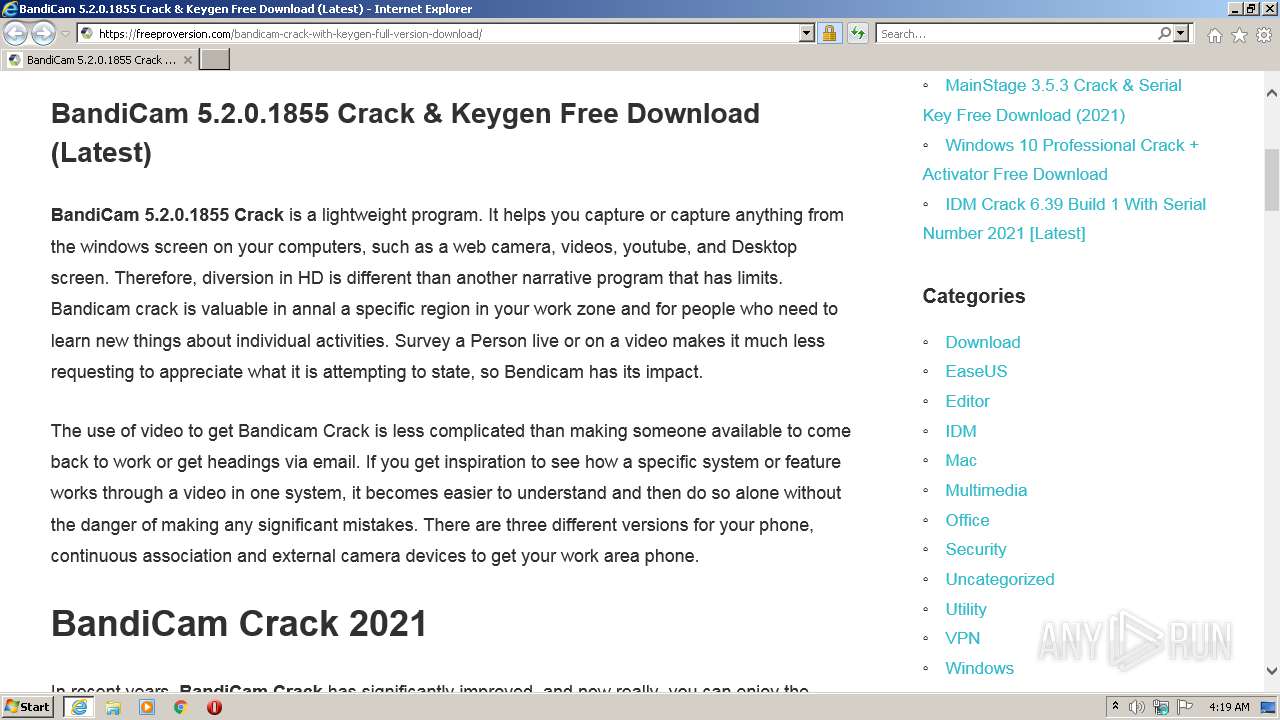
Task: Open the Mac category
Action: [960, 460]
